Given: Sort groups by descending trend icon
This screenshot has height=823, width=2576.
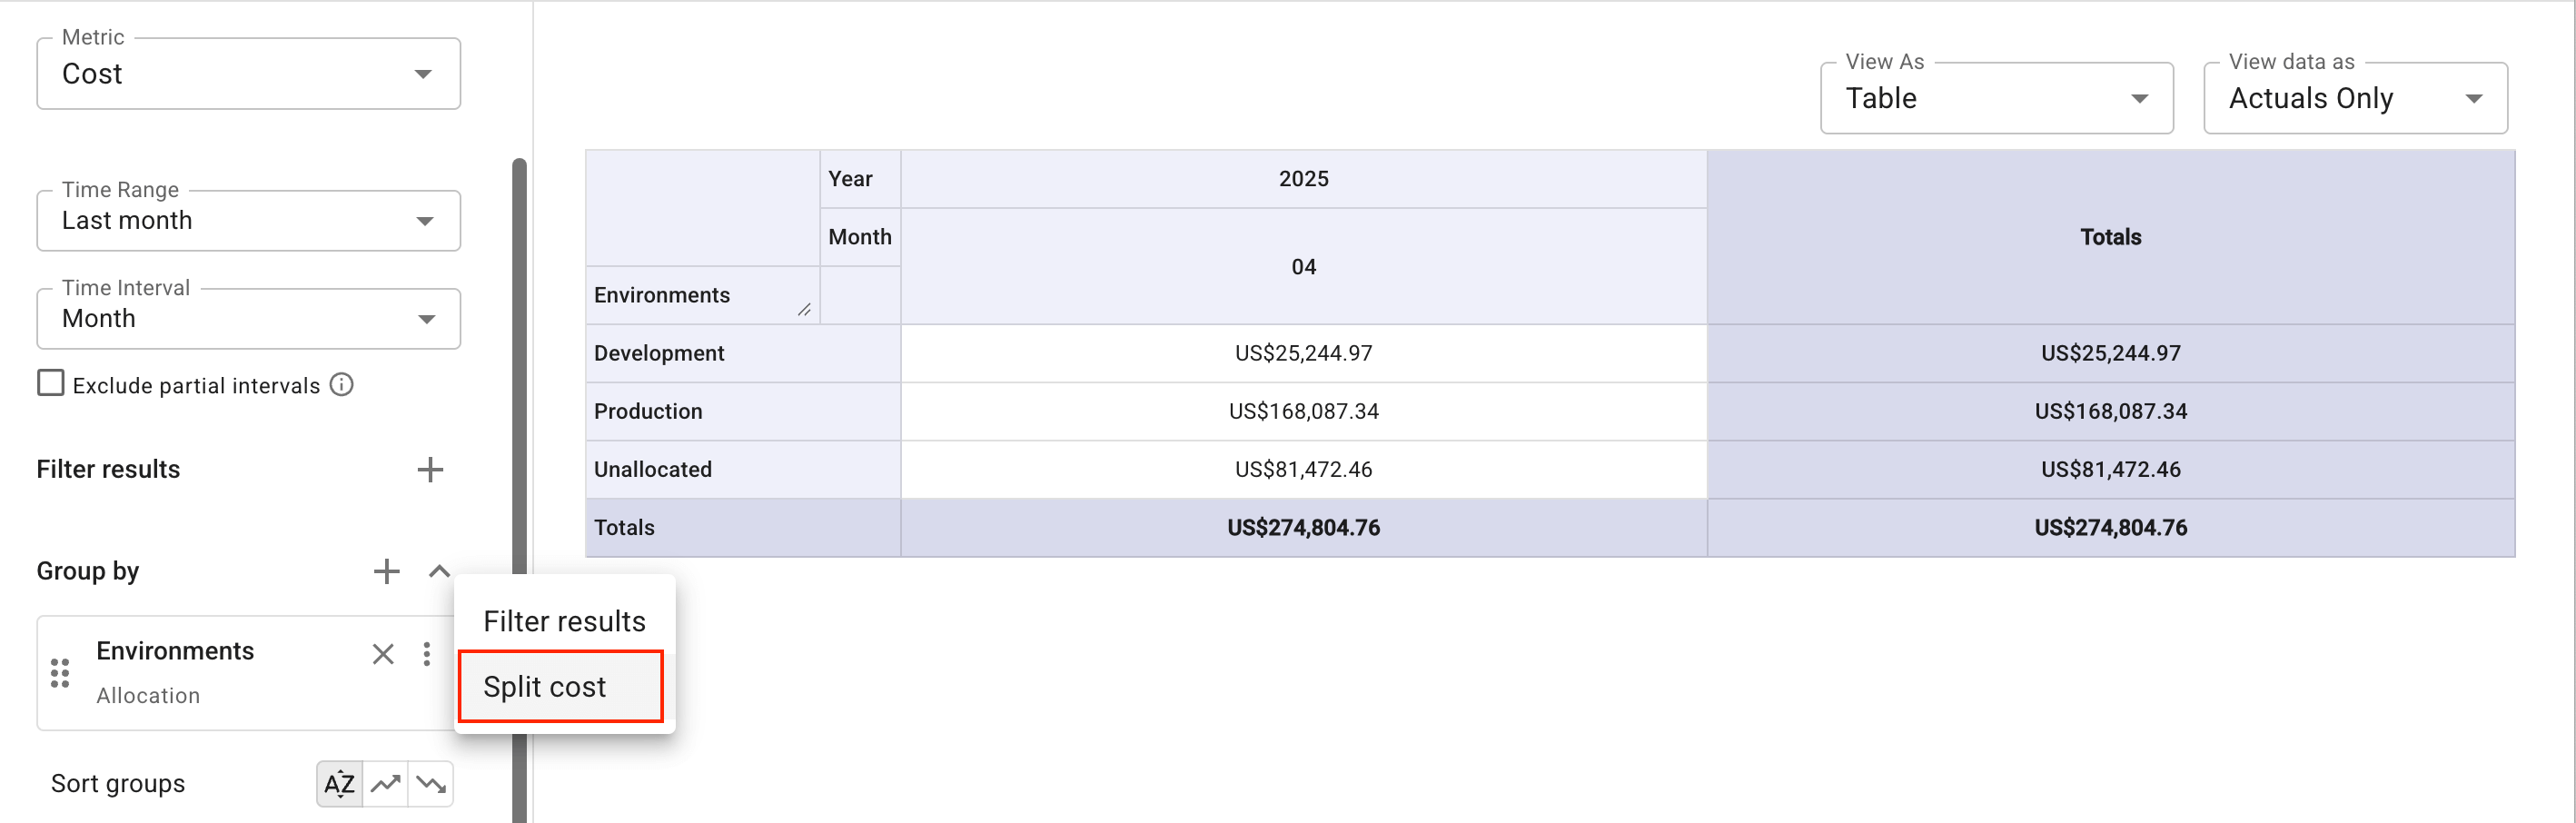Looking at the screenshot, I should coord(431,784).
